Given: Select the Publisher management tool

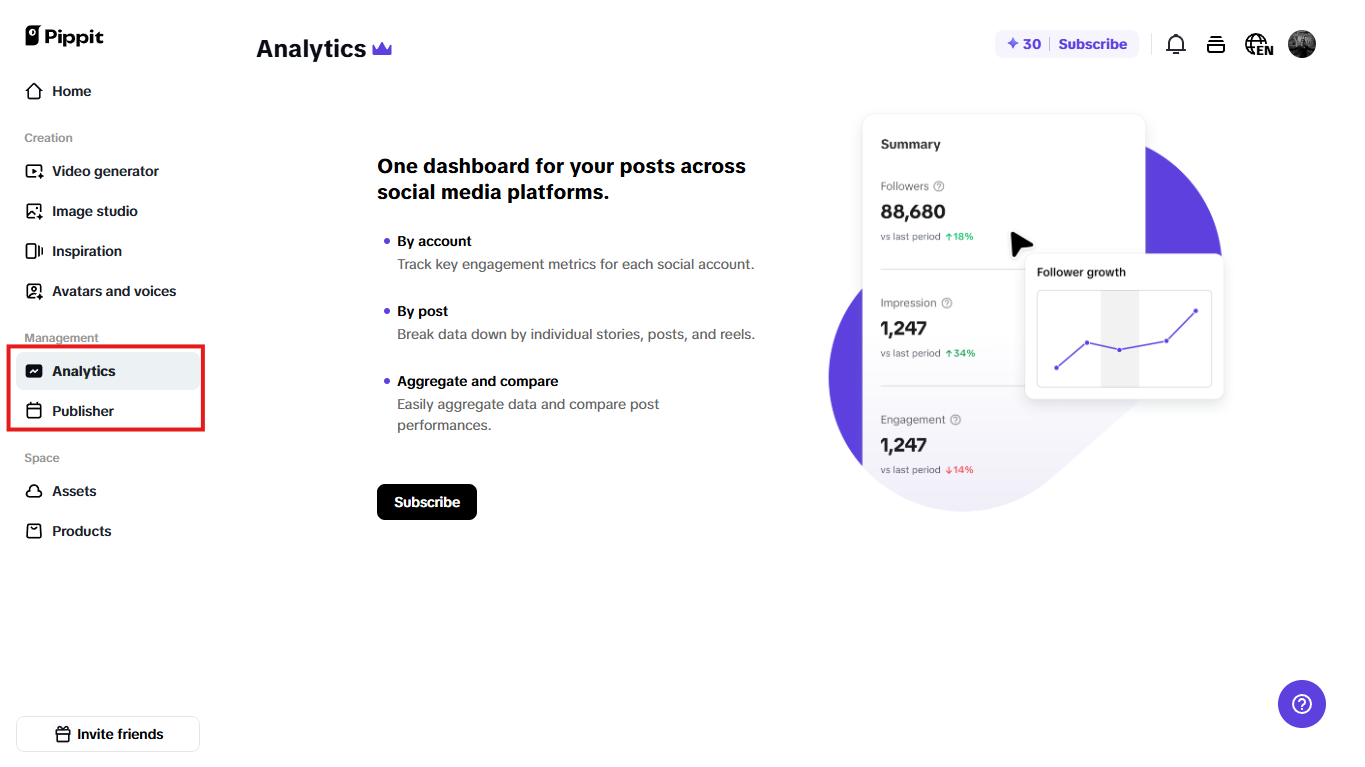Looking at the screenshot, I should [85, 410].
